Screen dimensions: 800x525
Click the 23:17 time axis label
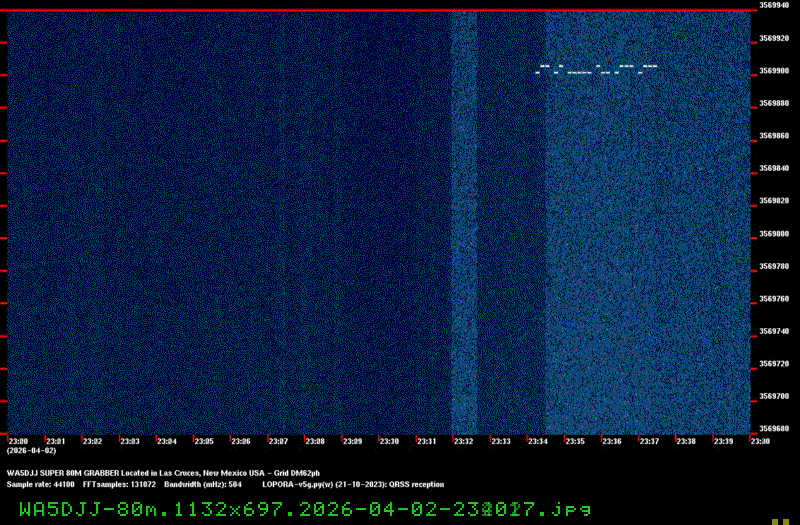tap(649, 441)
